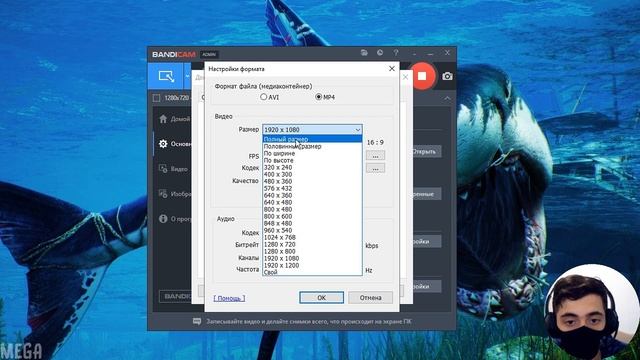Select 960 x 540 resolution

pyautogui.click(x=312, y=230)
